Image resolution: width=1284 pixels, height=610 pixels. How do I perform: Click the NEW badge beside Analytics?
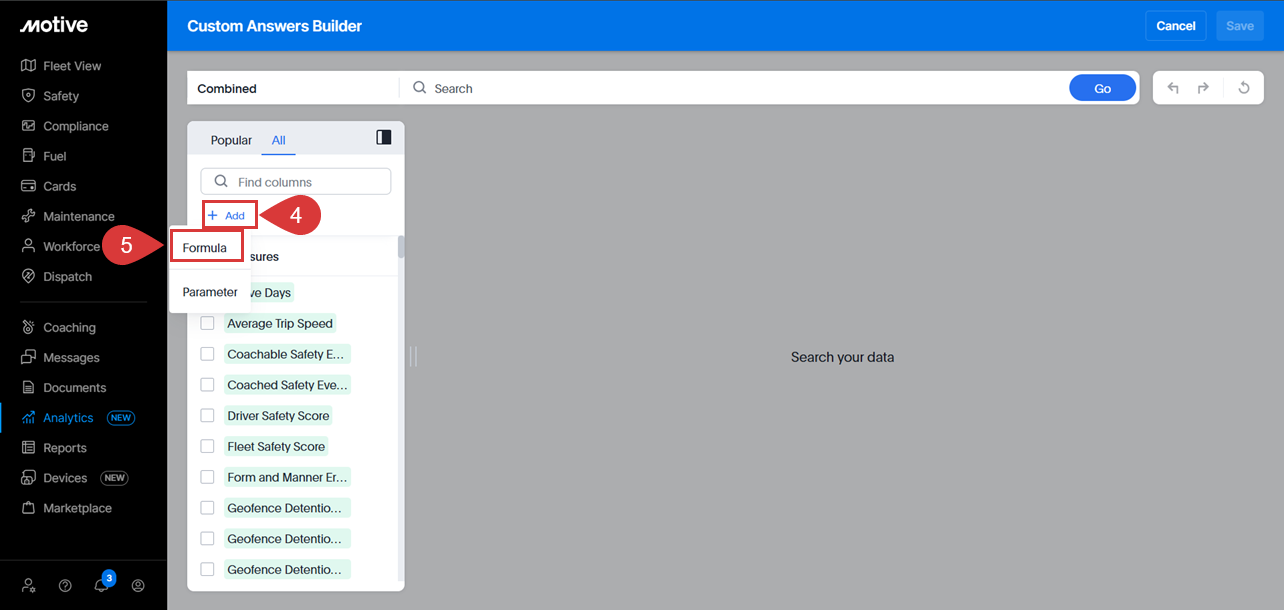click(121, 418)
